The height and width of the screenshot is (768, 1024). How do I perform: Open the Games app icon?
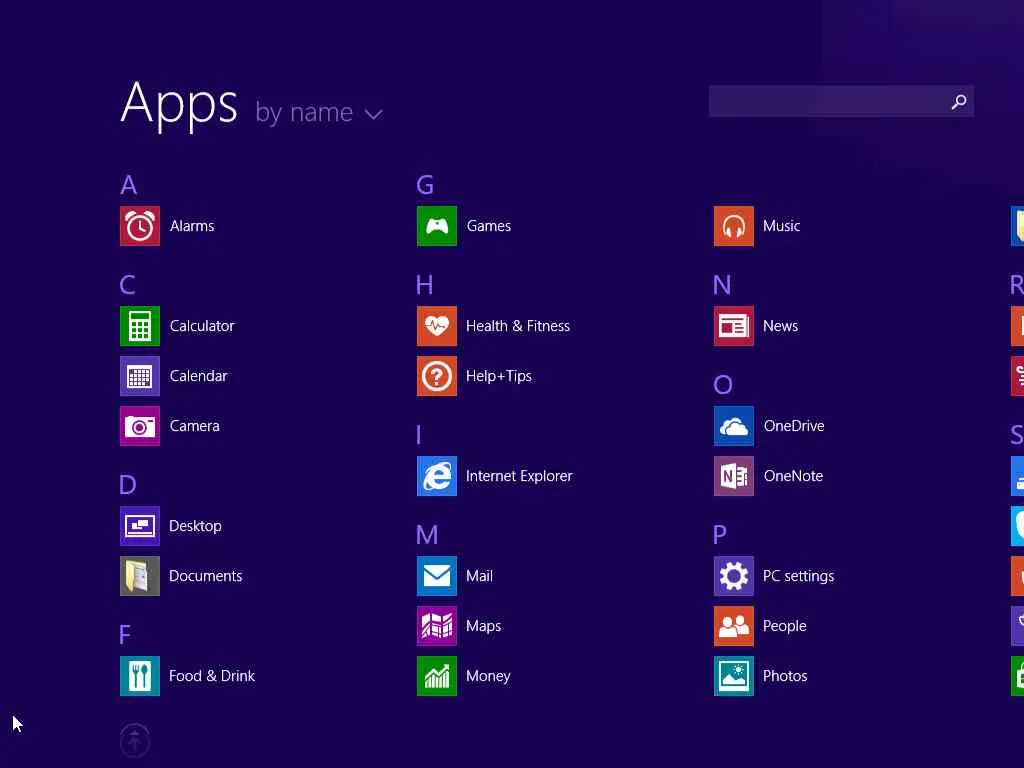point(437,226)
